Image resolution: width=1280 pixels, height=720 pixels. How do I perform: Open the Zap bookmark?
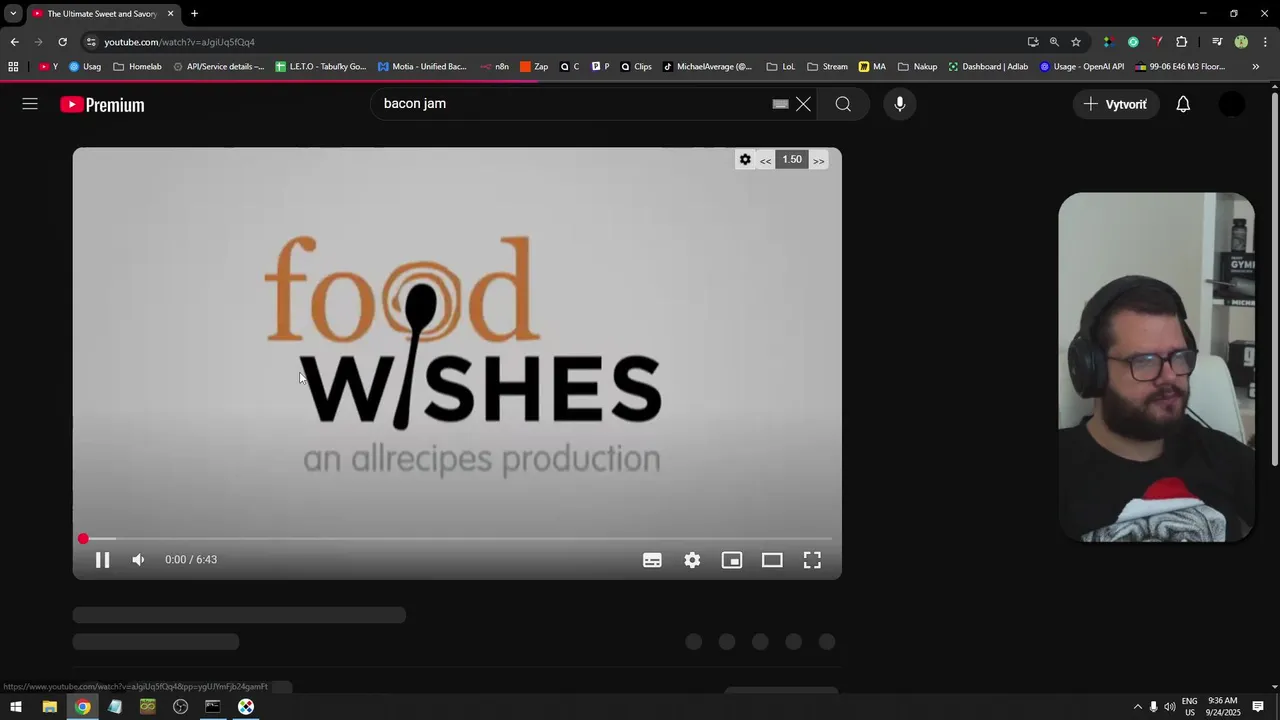tap(534, 67)
